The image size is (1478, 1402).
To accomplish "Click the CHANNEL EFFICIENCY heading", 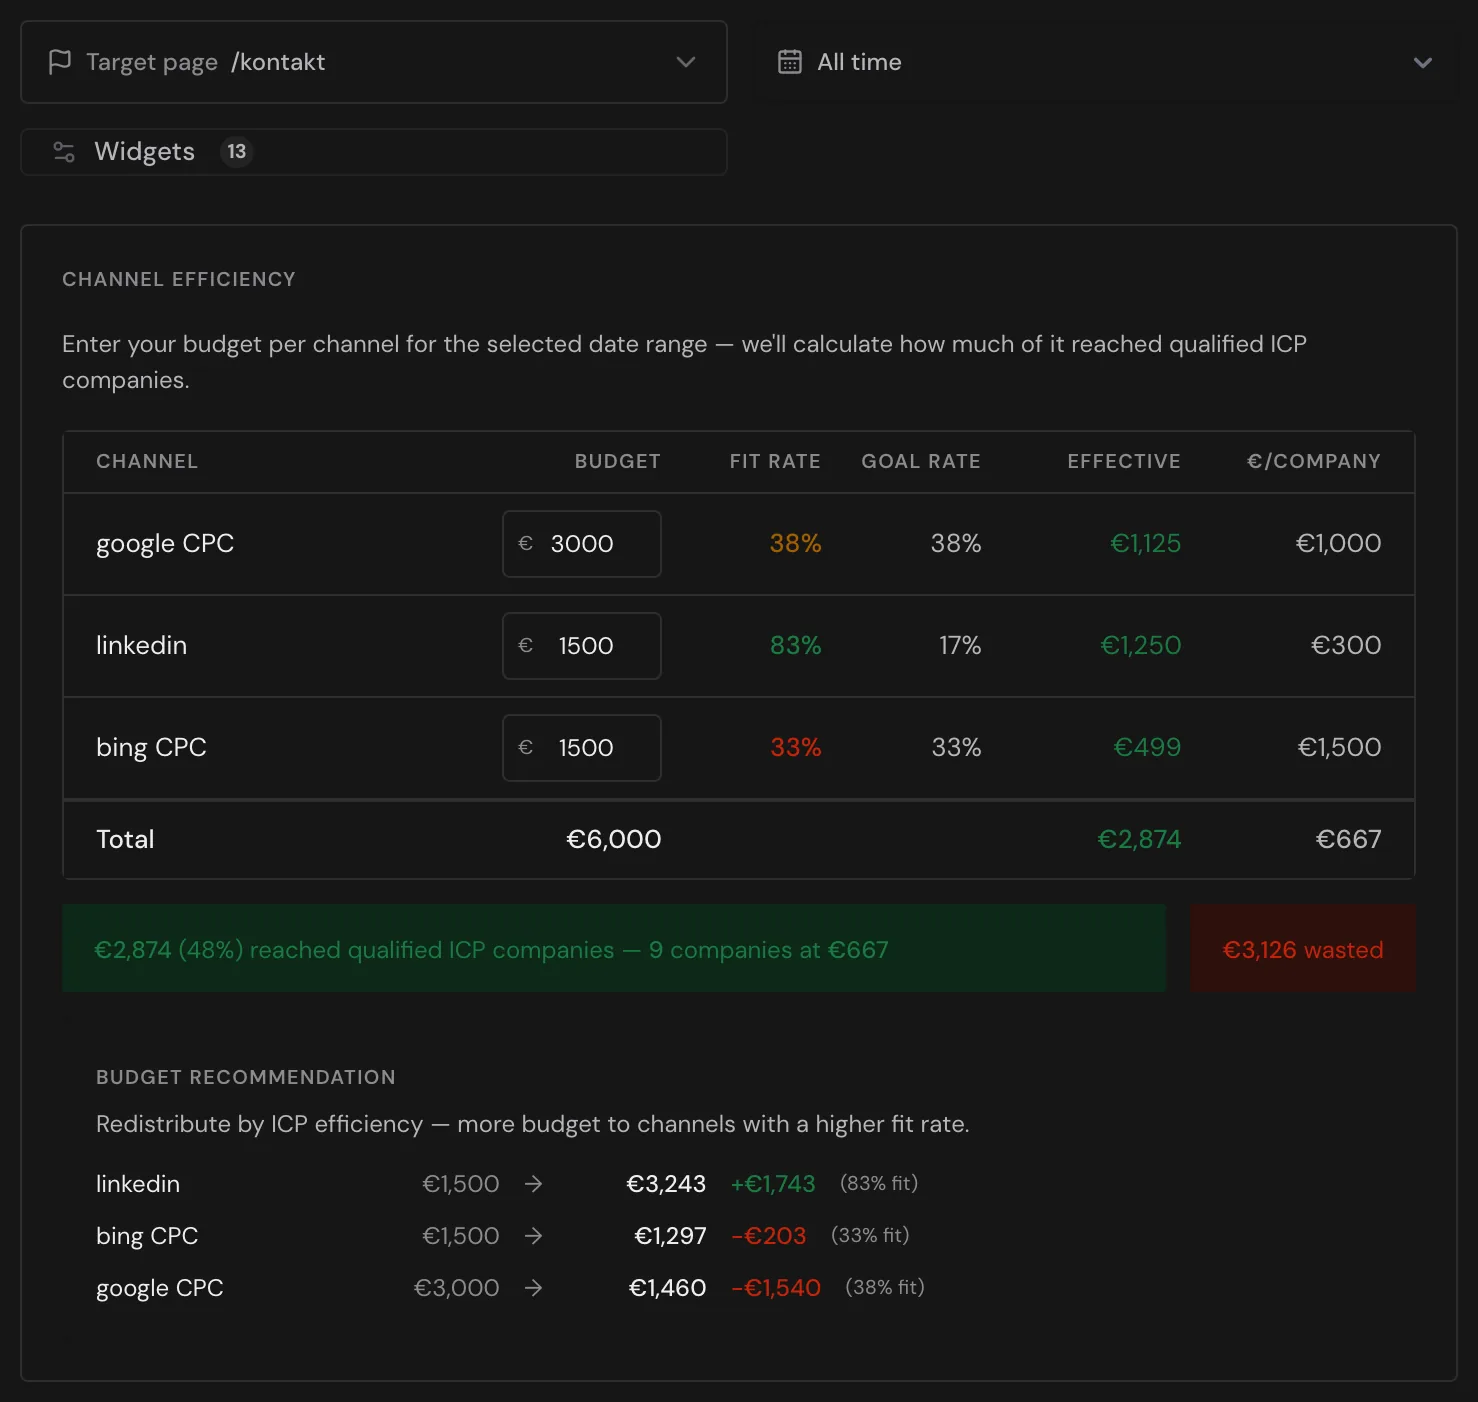I will click(x=179, y=280).
